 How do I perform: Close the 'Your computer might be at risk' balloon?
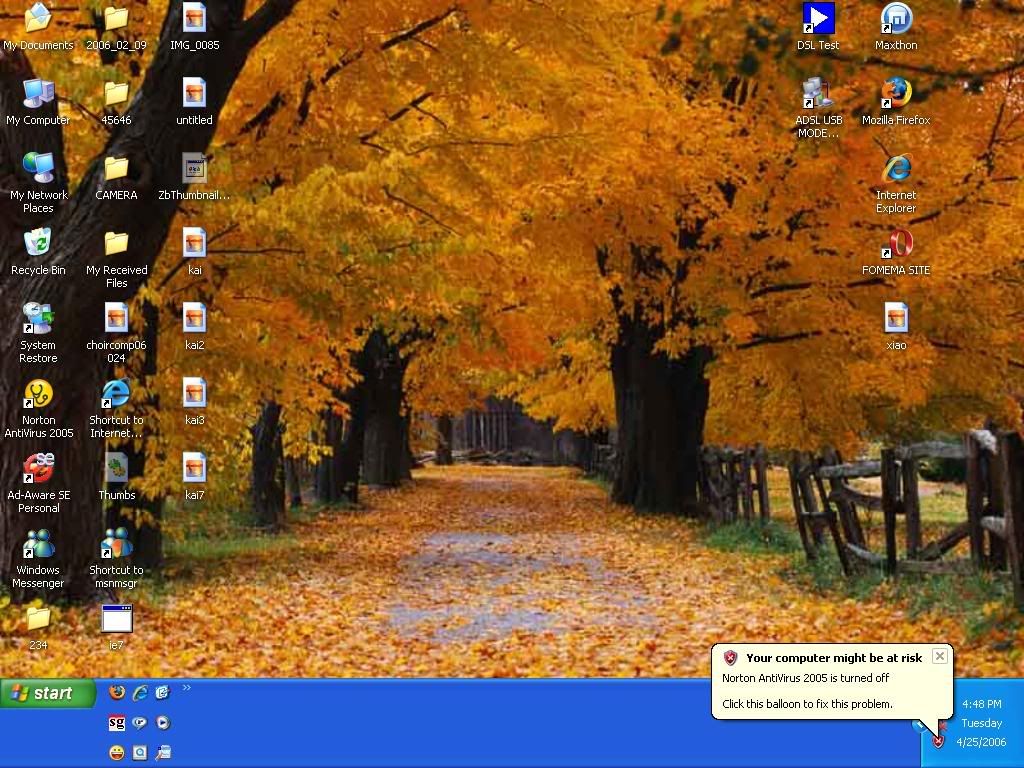tap(939, 656)
